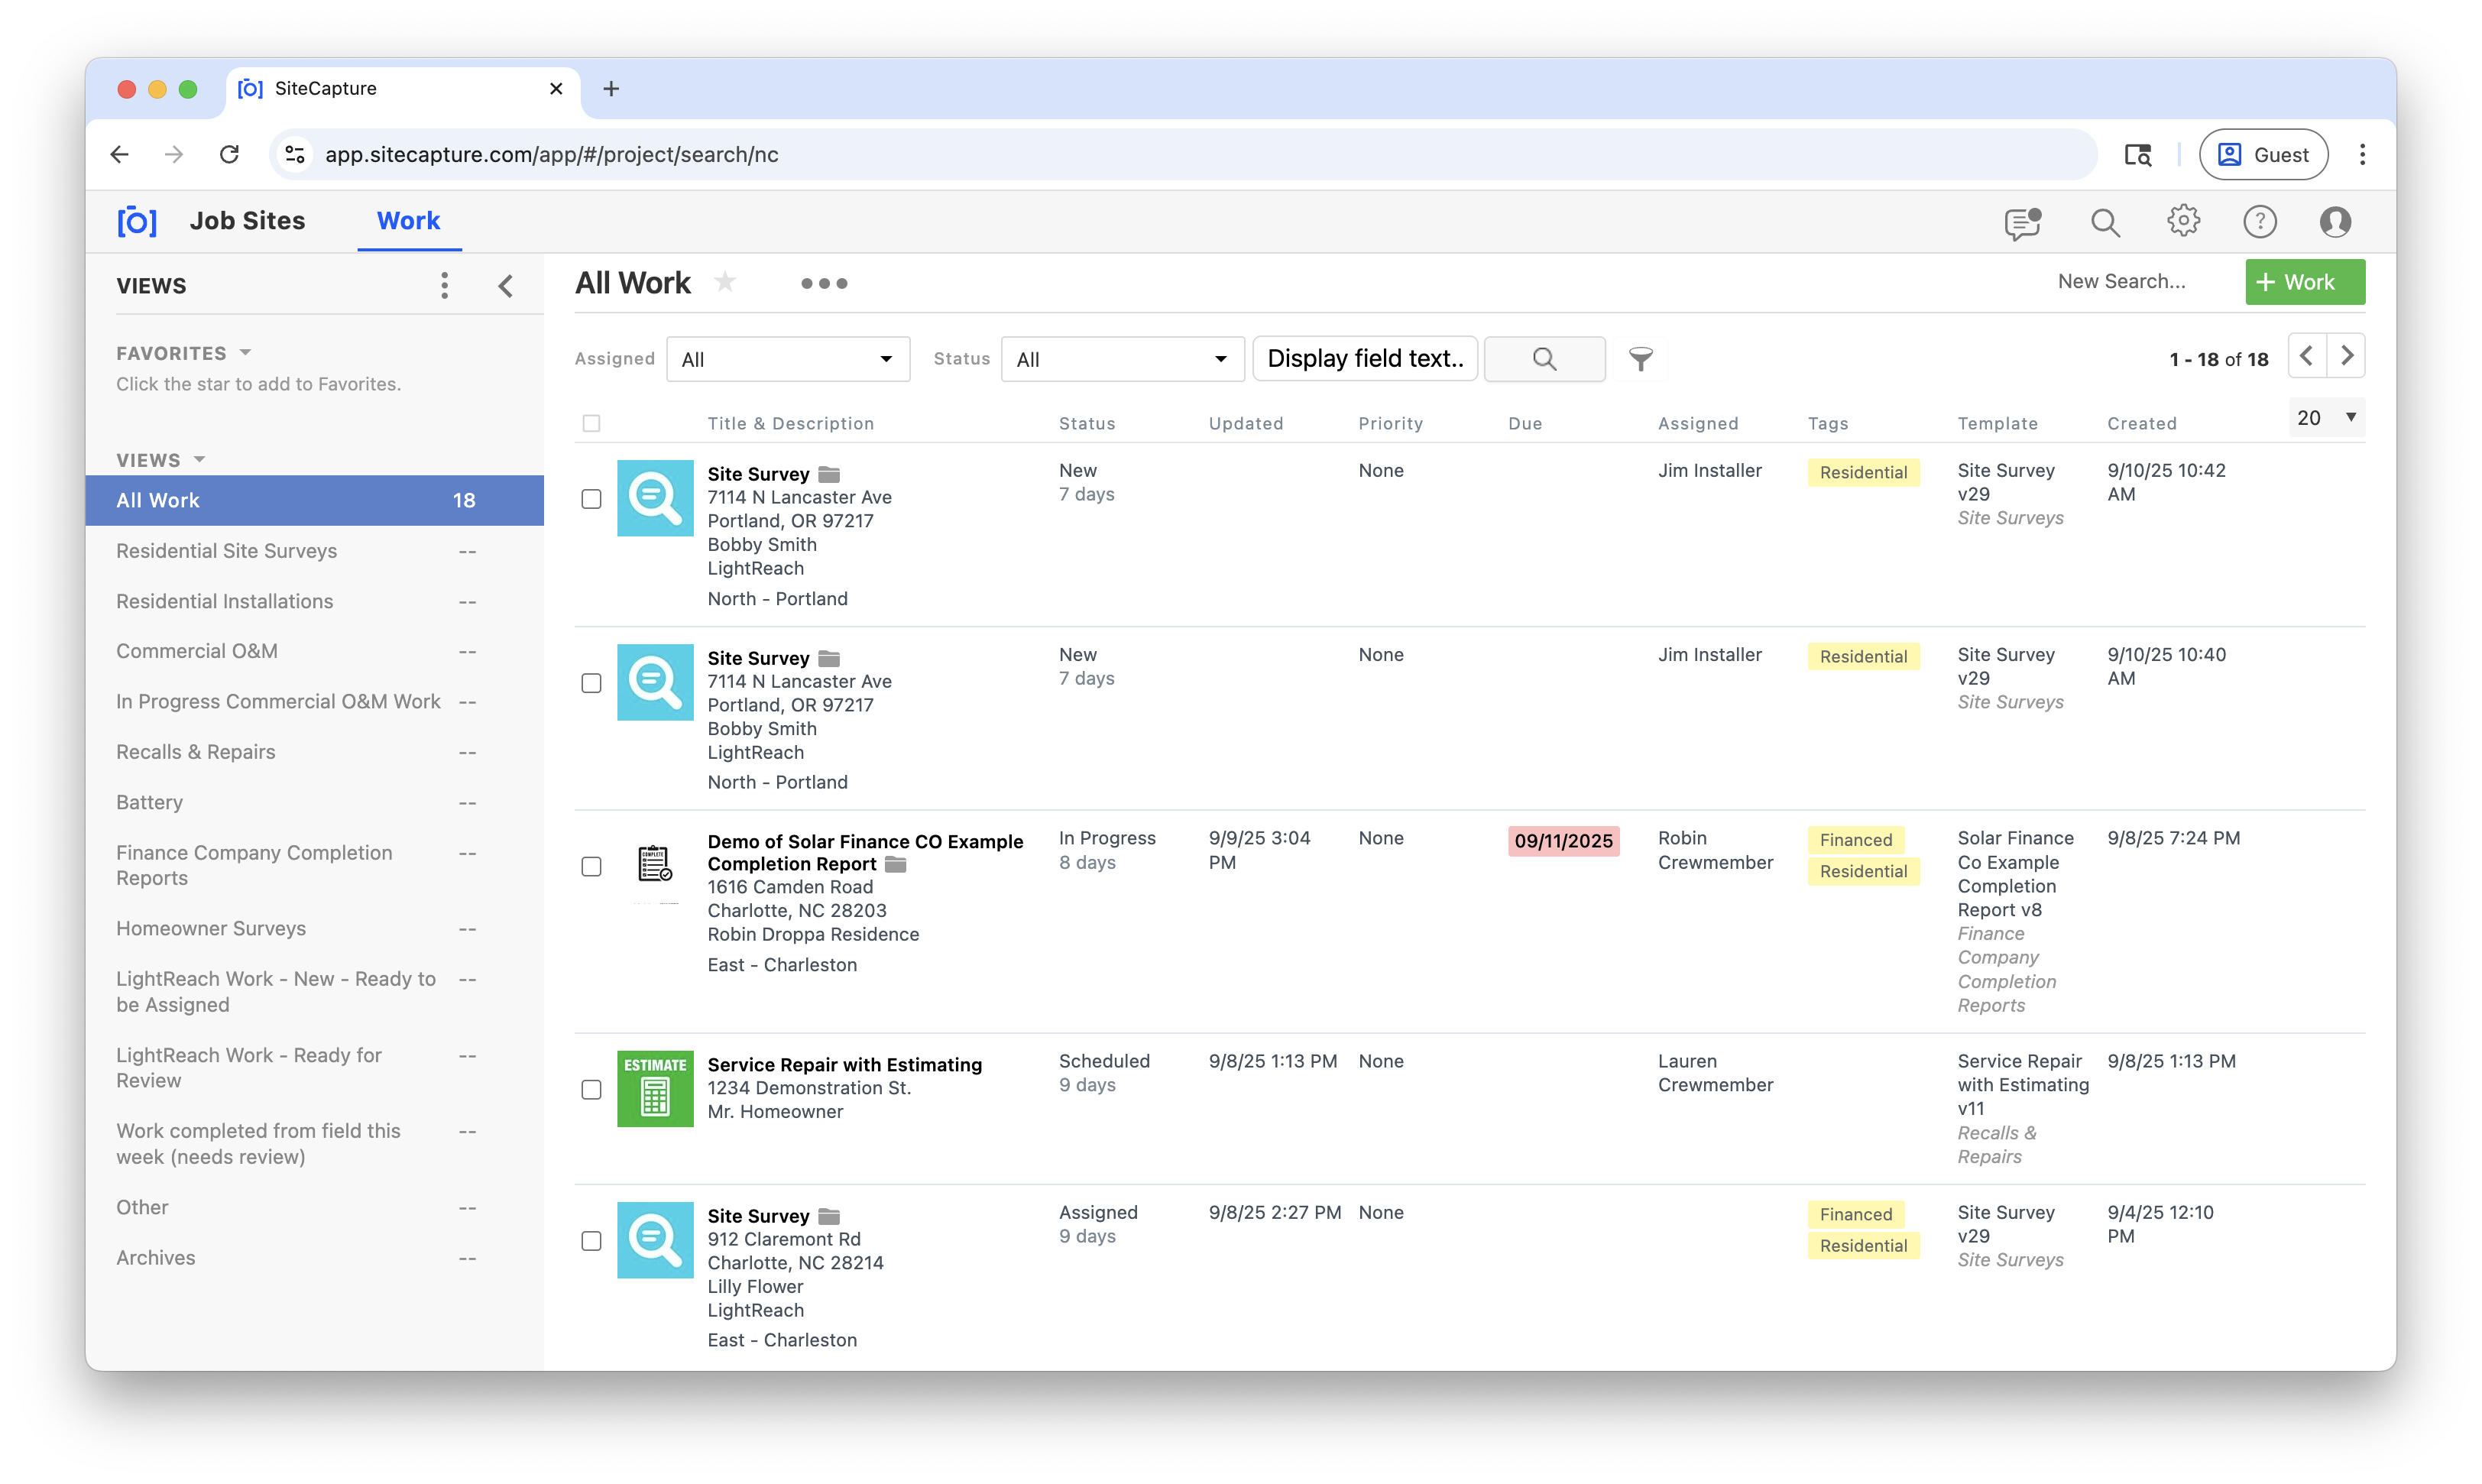Star All Work as favorite

coord(726,282)
